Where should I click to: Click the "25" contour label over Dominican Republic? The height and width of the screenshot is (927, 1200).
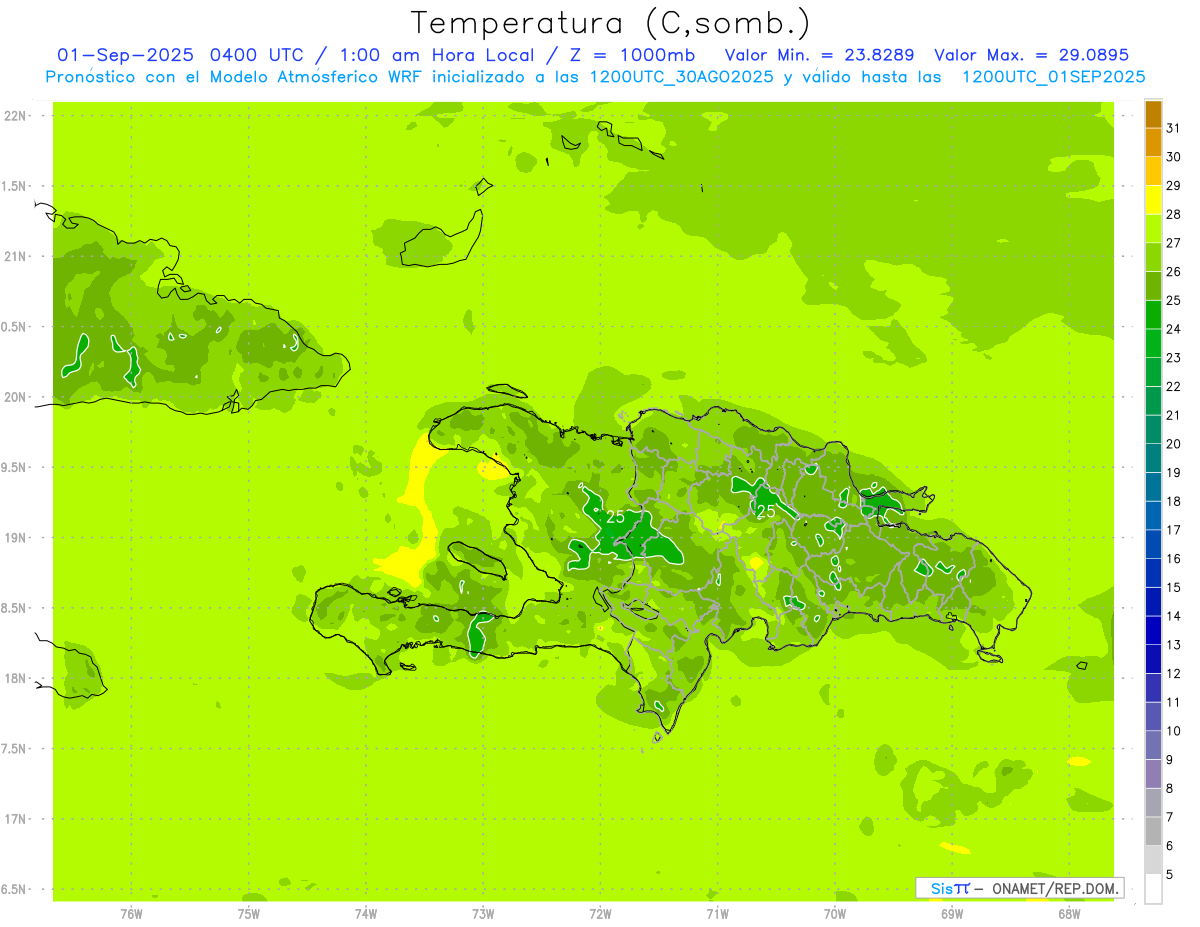pyautogui.click(x=766, y=511)
